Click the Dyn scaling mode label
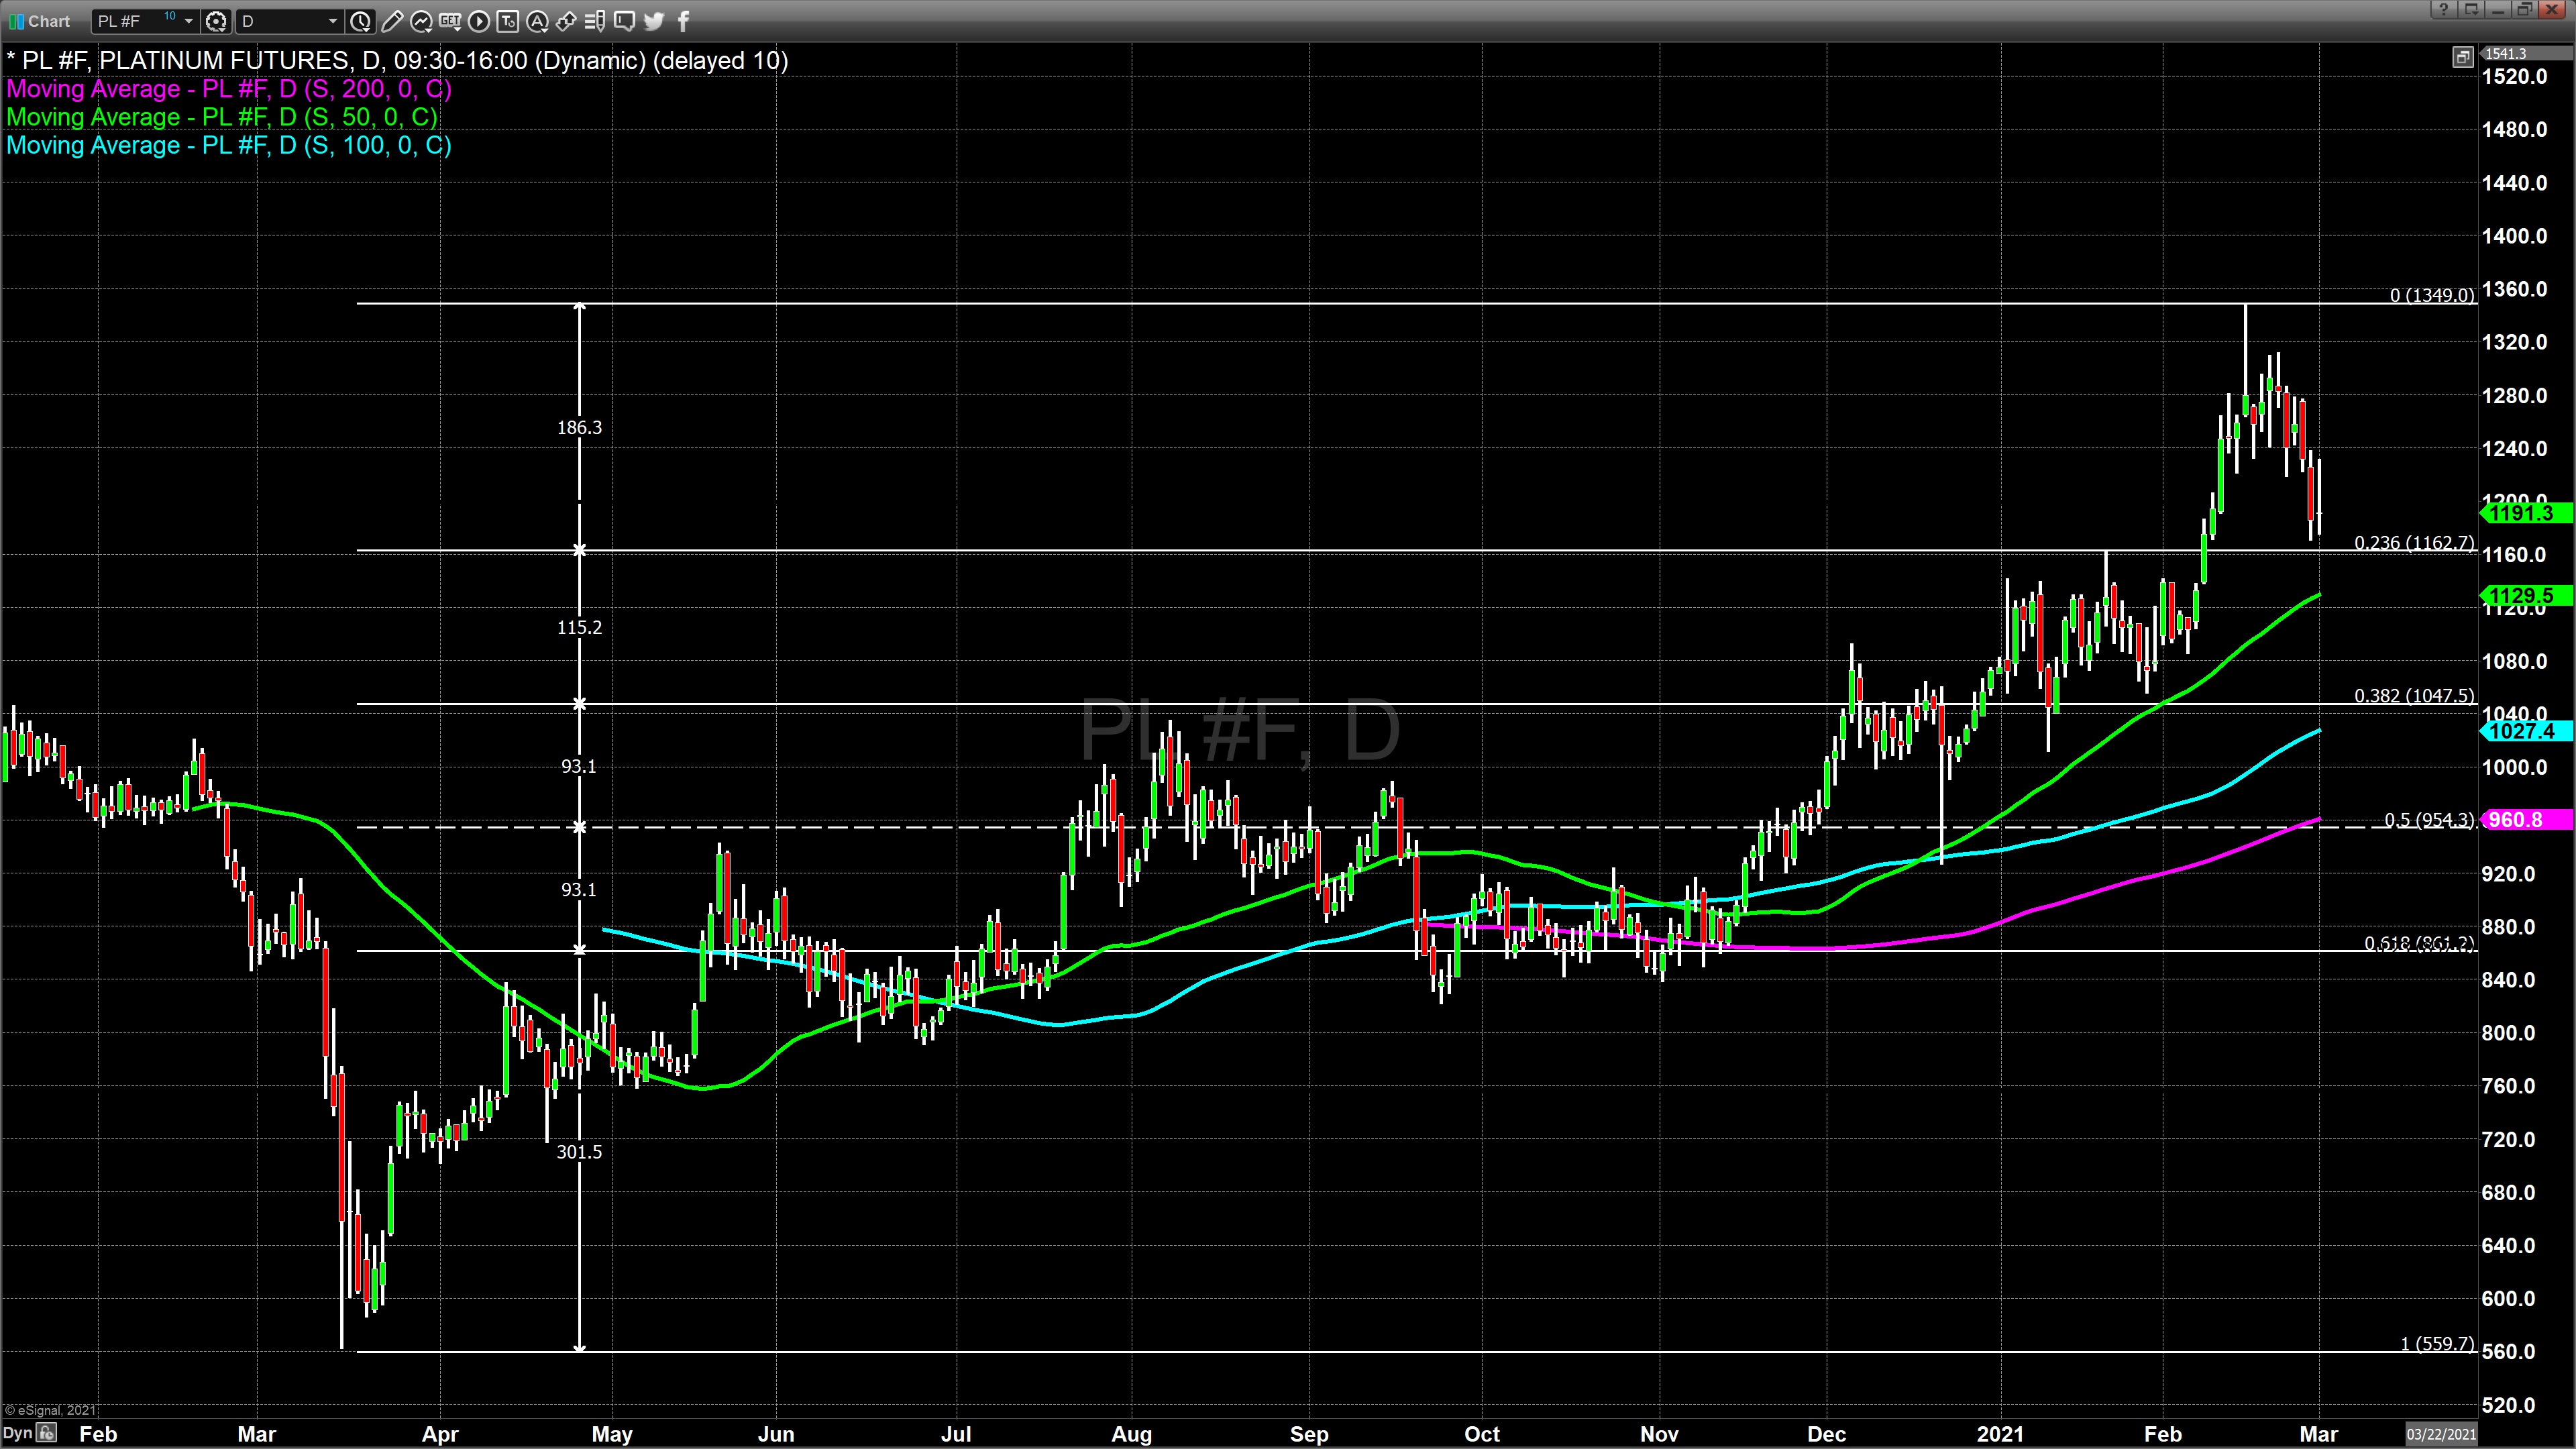 pos(18,1434)
